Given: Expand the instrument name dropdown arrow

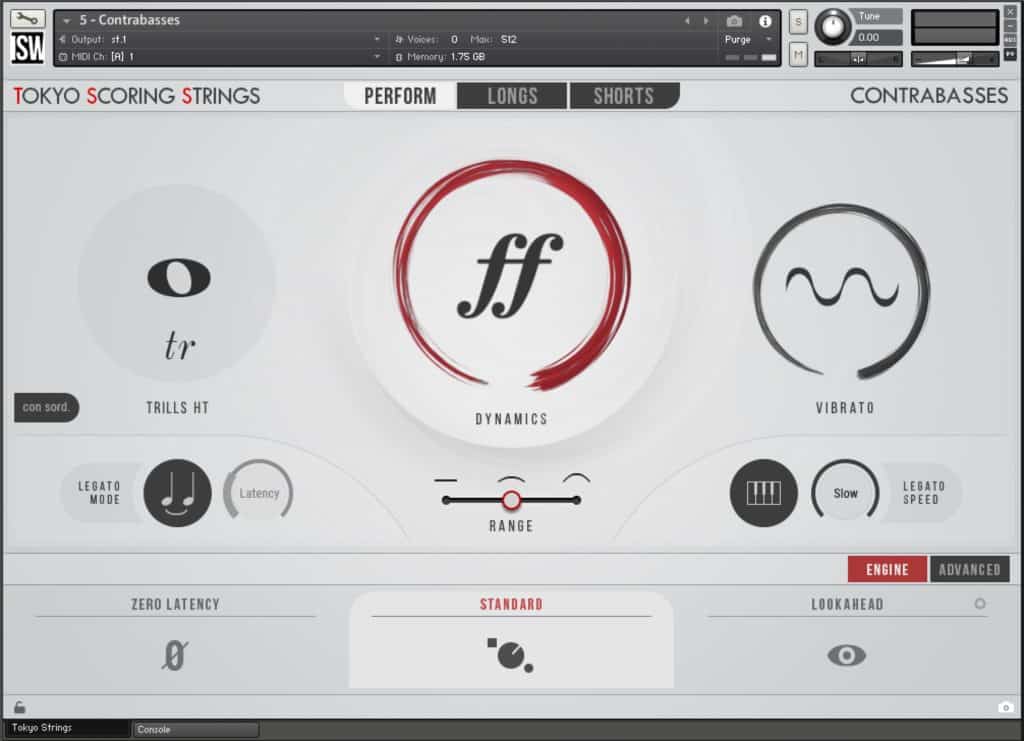Looking at the screenshot, I should pyautogui.click(x=66, y=21).
